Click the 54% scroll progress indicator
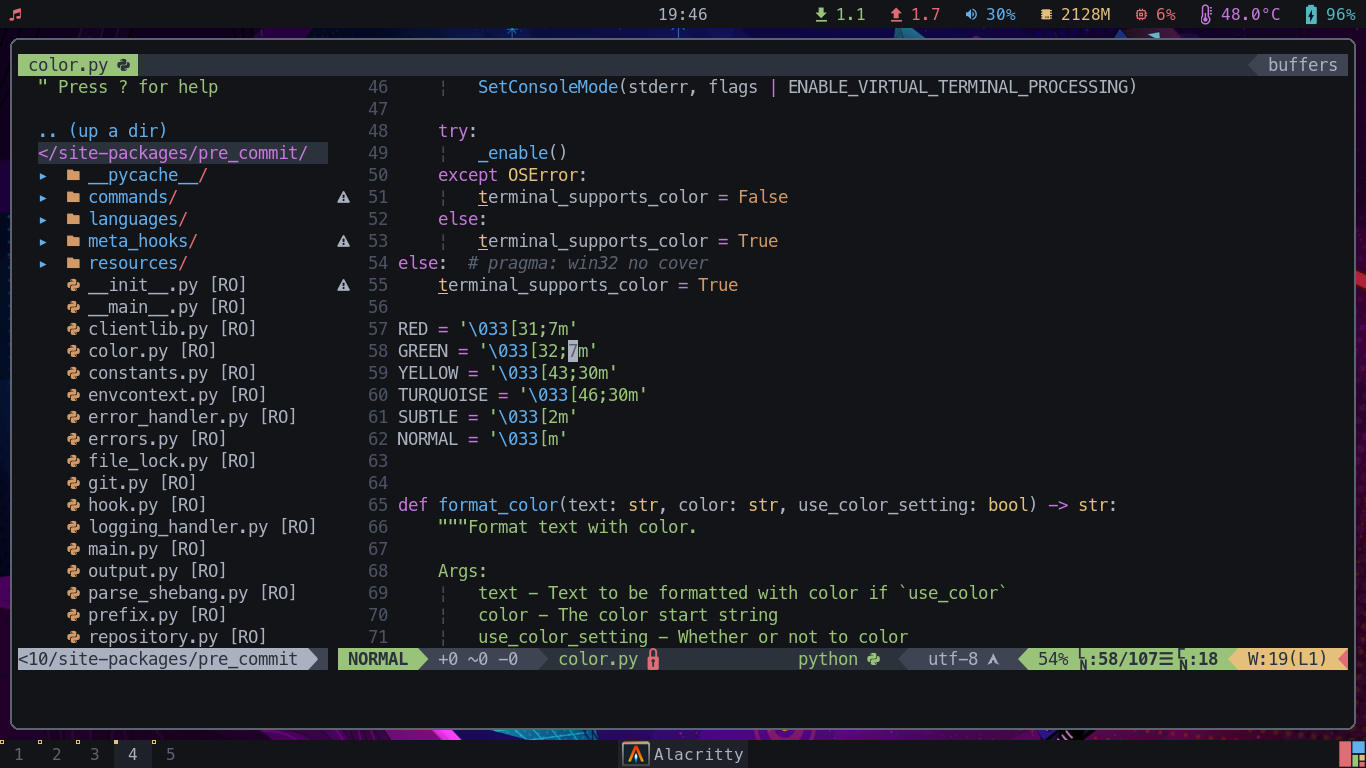1366x768 pixels. 1052,659
